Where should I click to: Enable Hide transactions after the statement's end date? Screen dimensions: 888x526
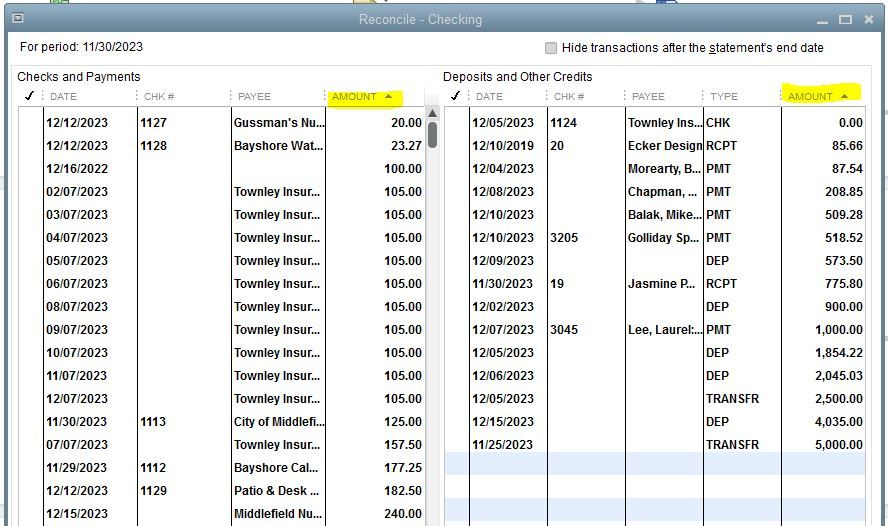pos(550,48)
